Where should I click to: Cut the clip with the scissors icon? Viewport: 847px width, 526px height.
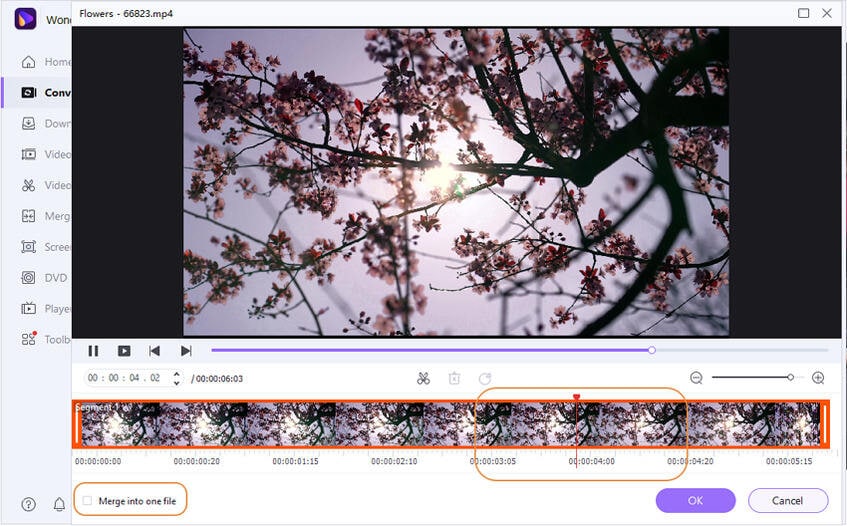click(x=424, y=379)
